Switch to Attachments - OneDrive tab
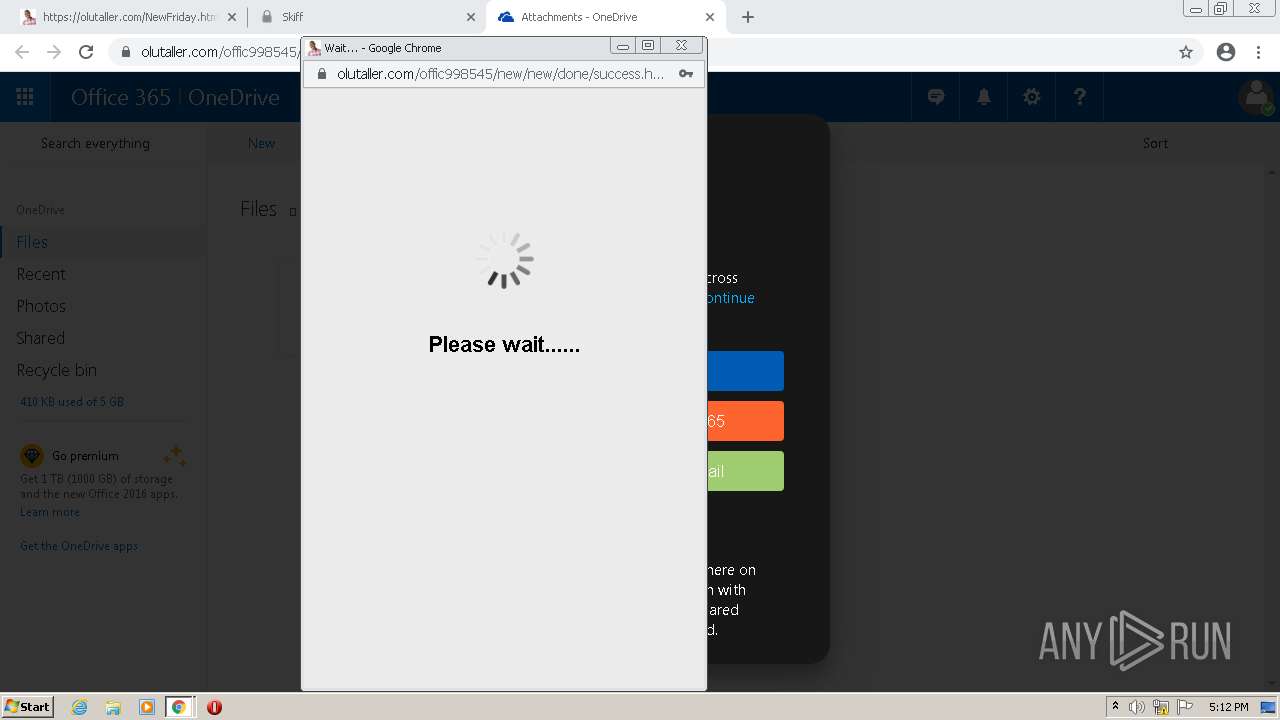 604,17
